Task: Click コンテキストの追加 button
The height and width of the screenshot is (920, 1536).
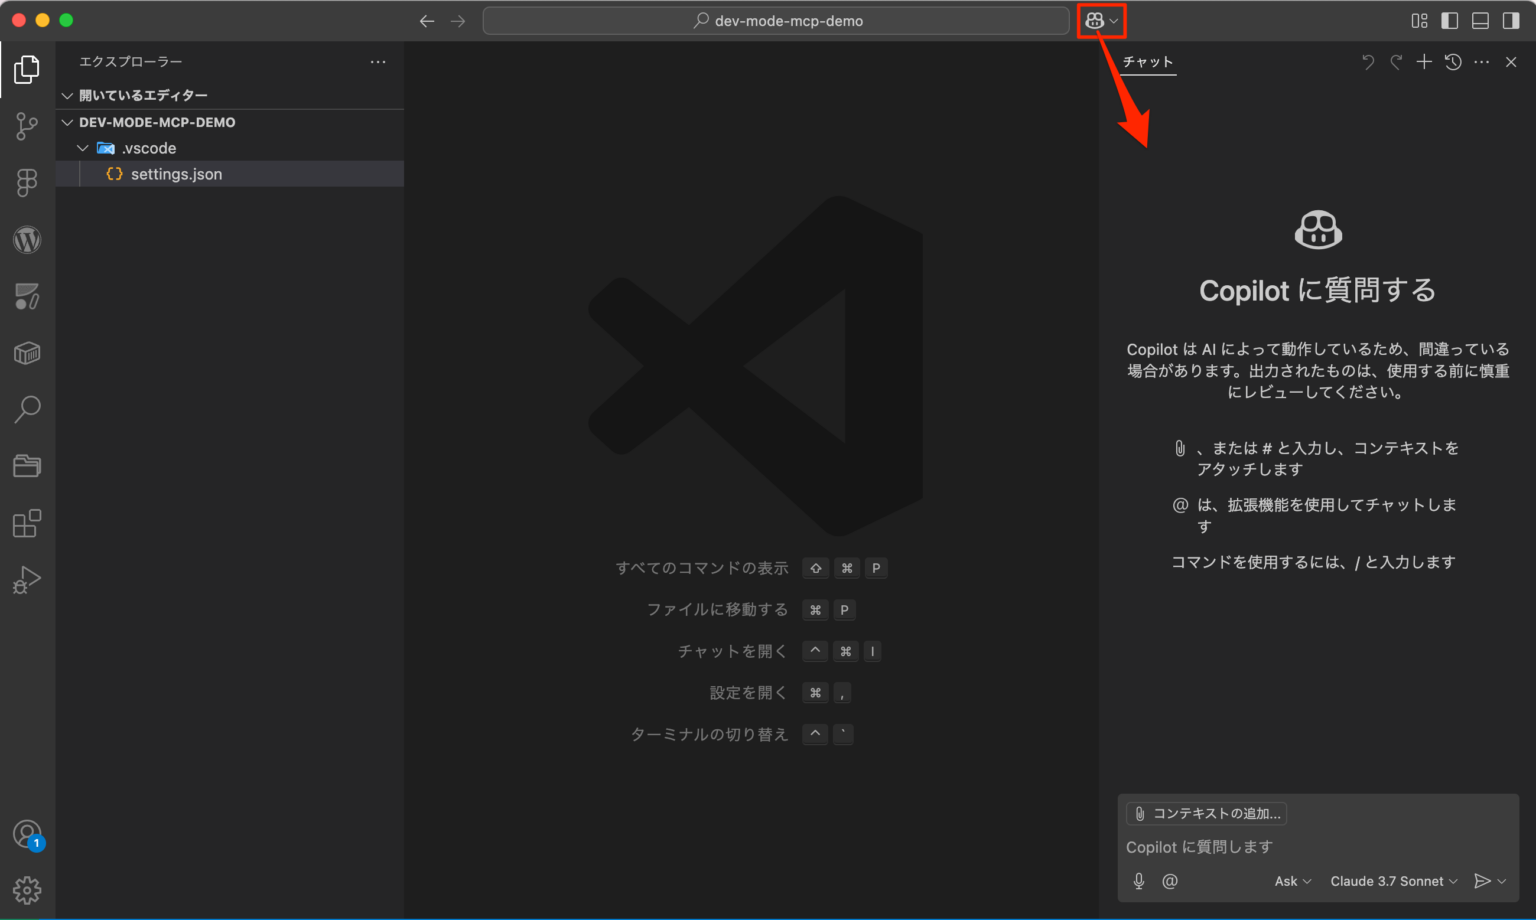Action: (x=1206, y=813)
